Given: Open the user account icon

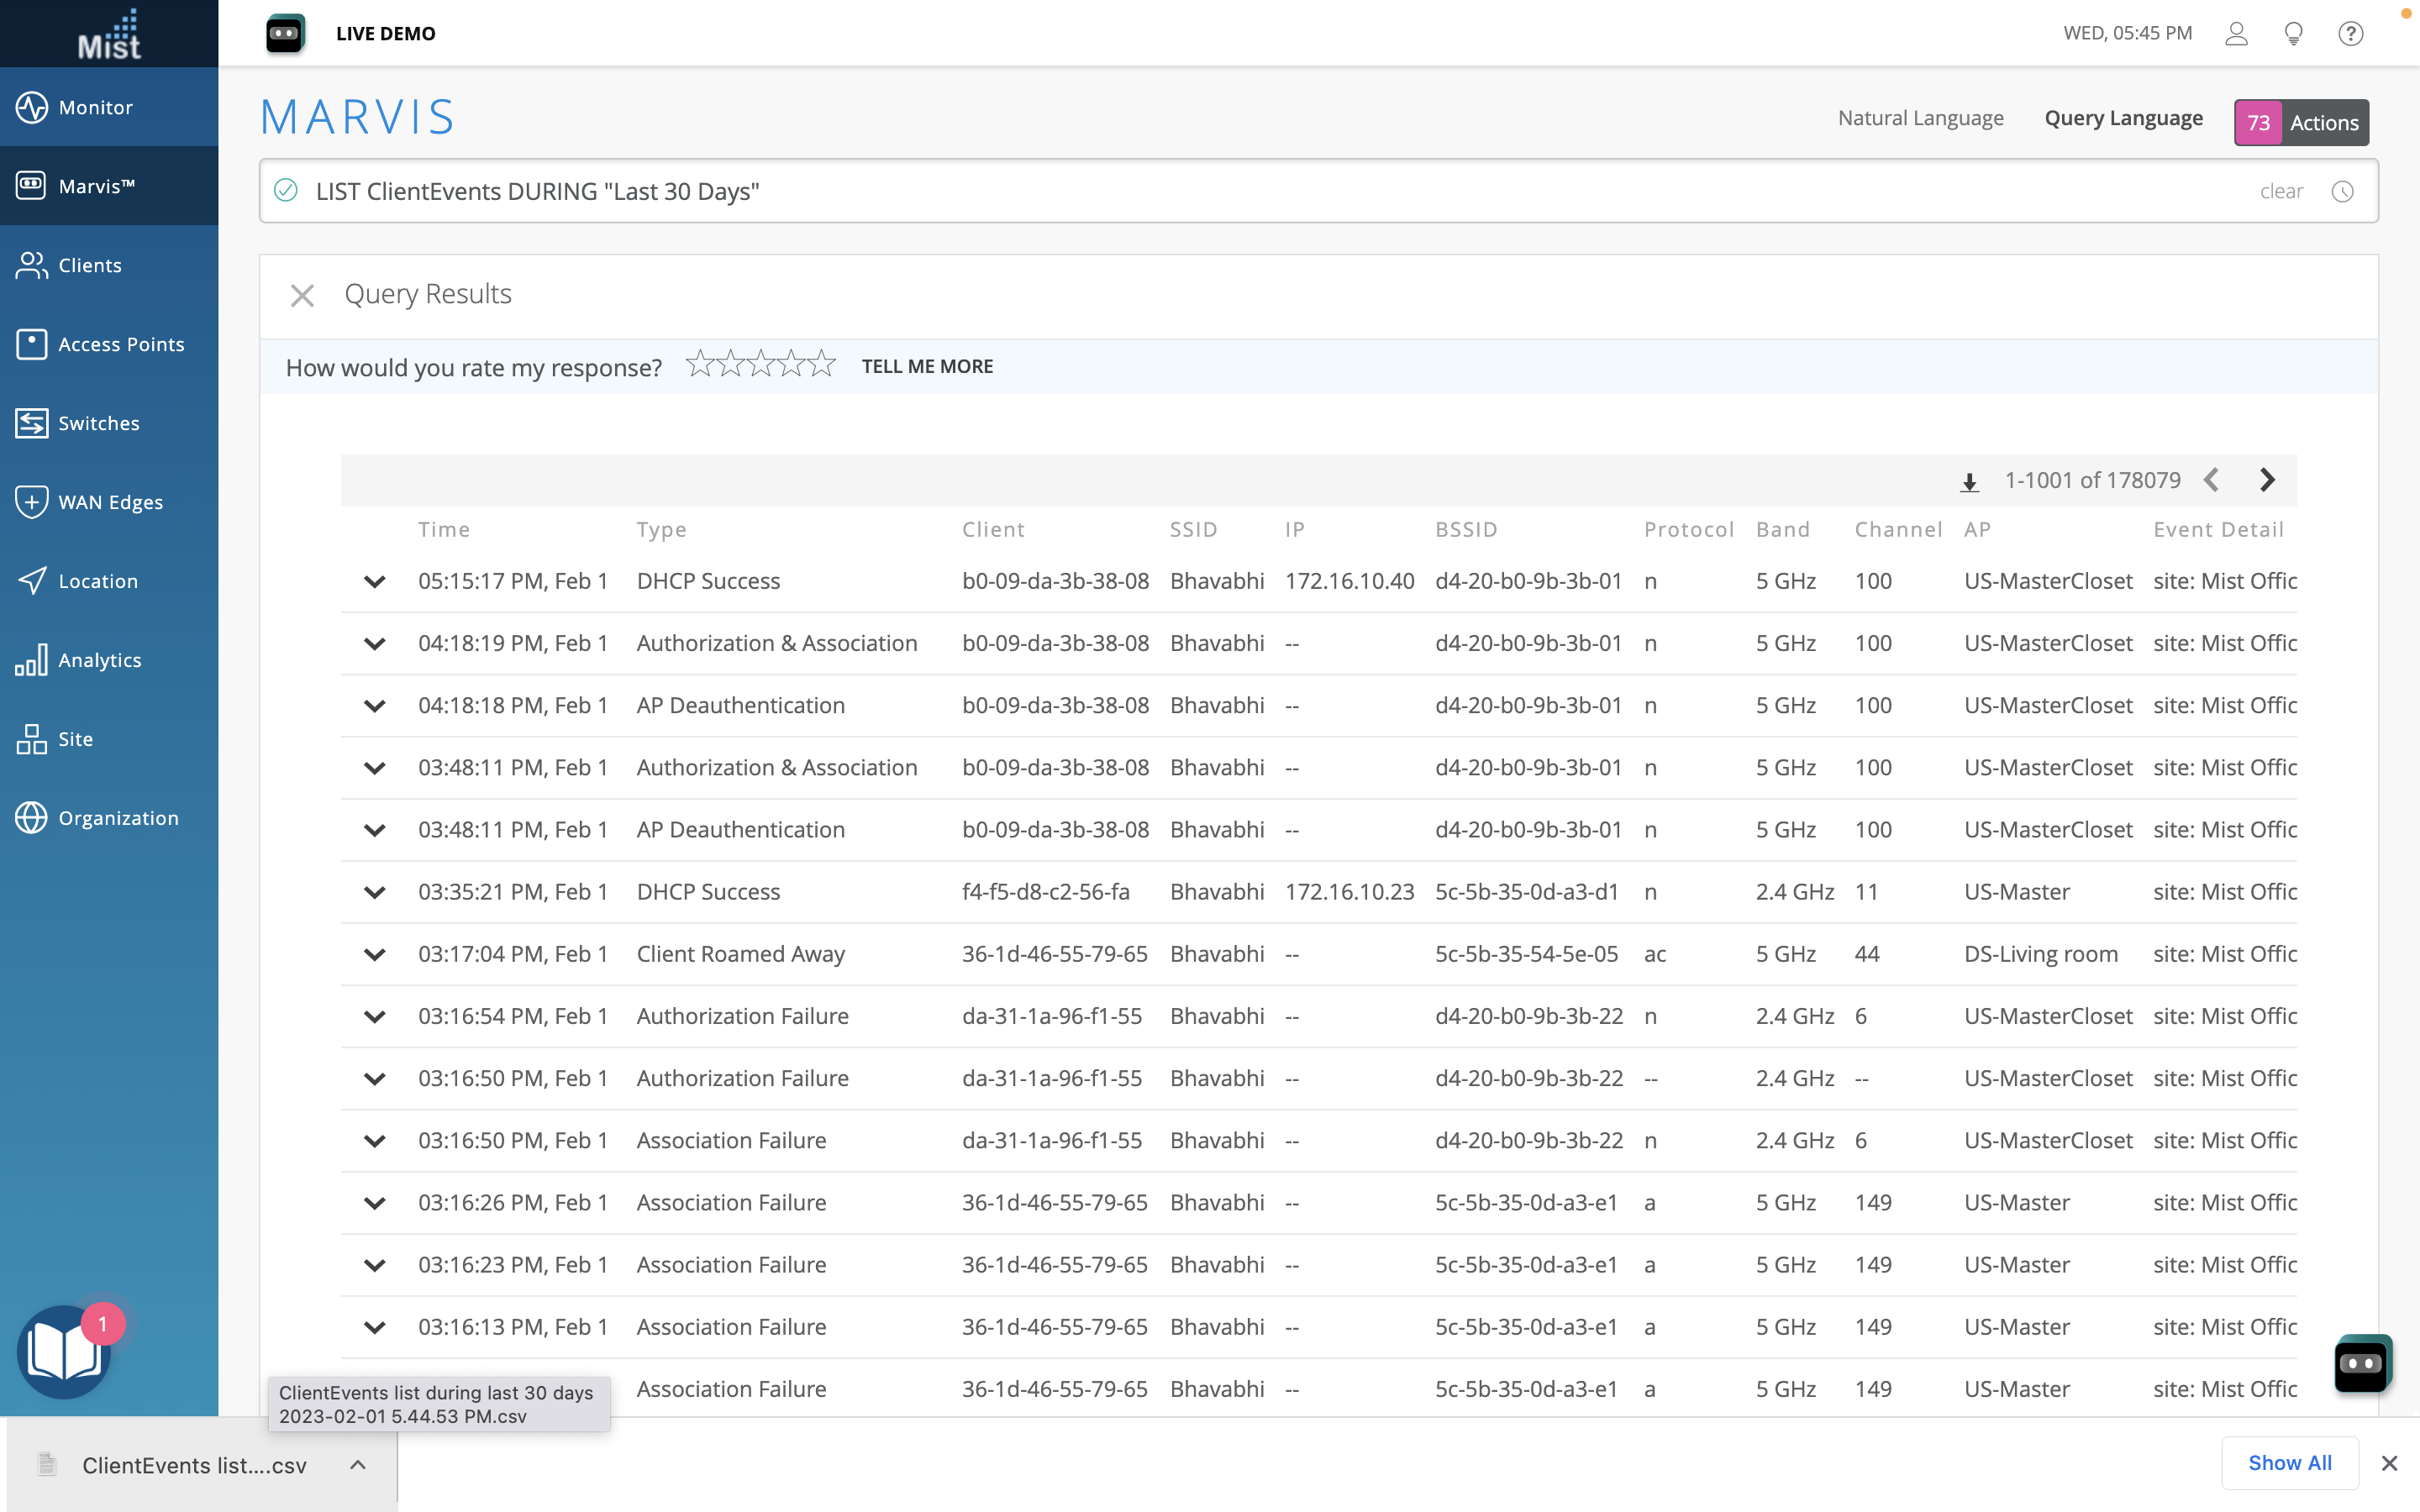Looking at the screenshot, I should 2236,33.
